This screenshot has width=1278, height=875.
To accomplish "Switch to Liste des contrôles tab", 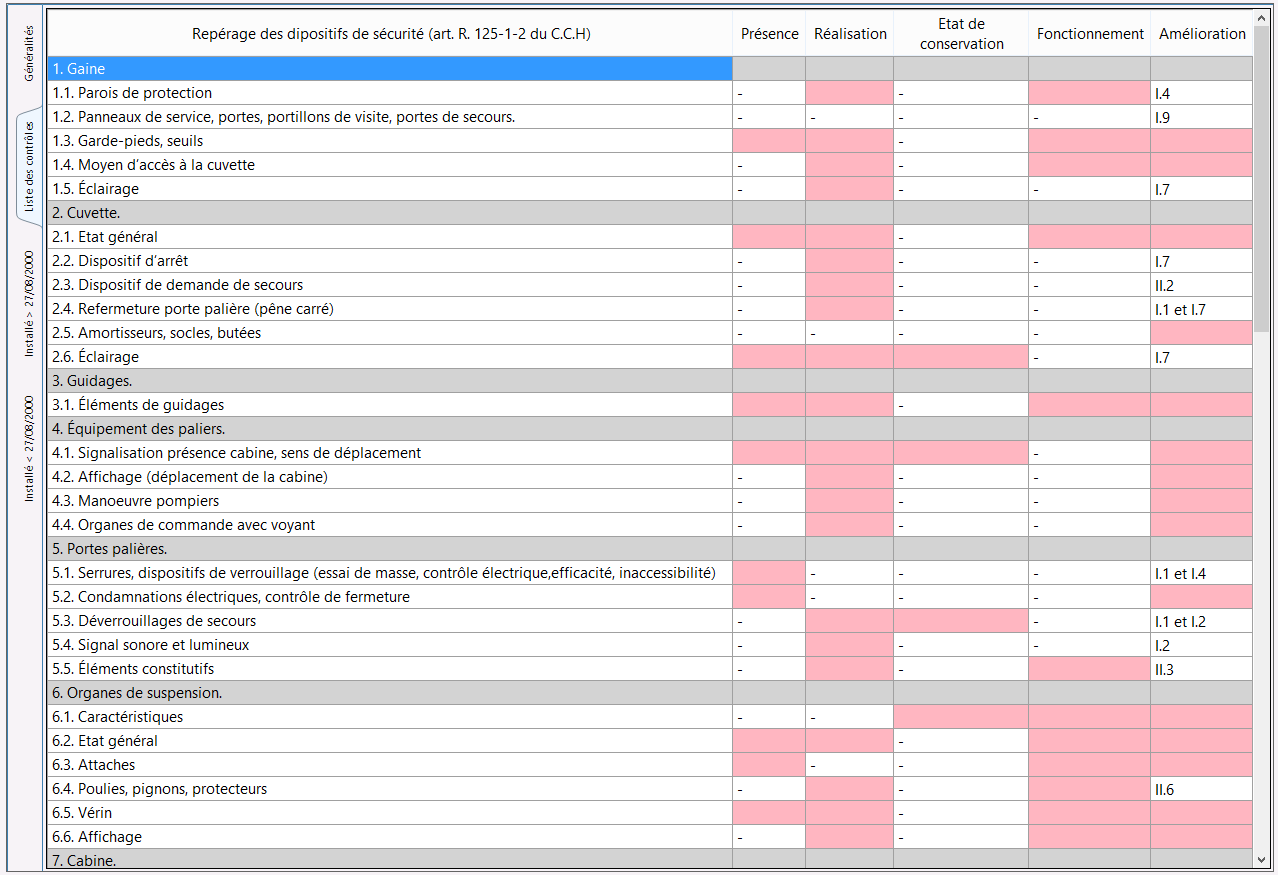I will (29, 166).
